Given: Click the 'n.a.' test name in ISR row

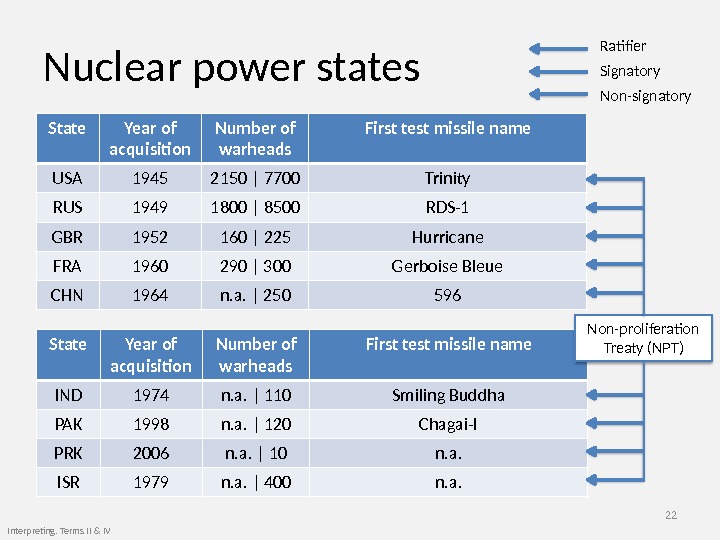Looking at the screenshot, I should click(x=448, y=482).
